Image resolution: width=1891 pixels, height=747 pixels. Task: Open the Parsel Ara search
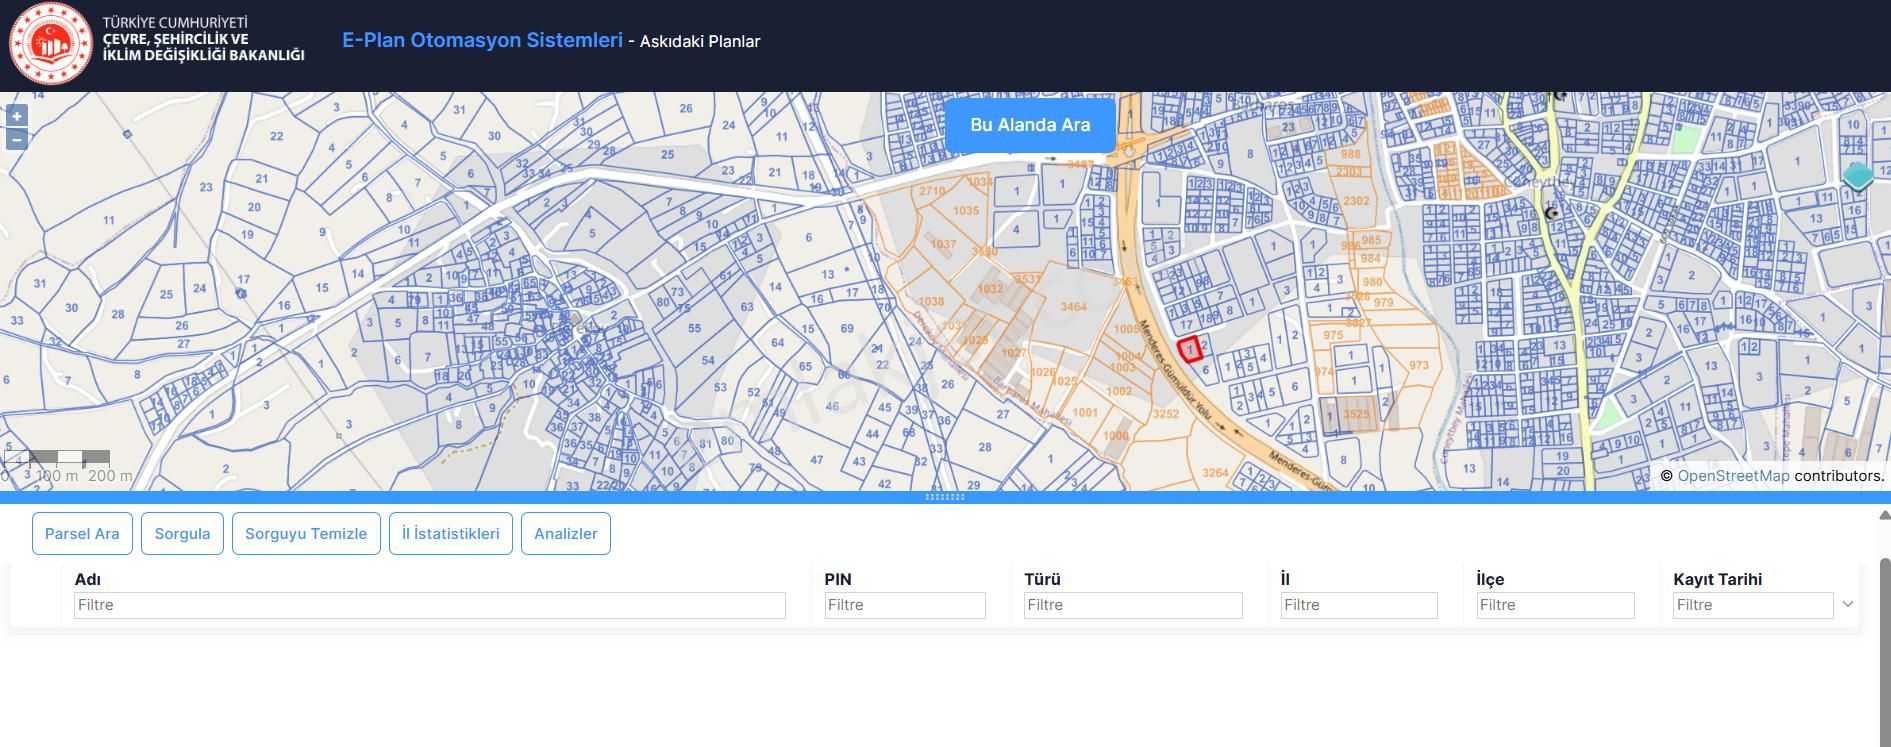[82, 534]
